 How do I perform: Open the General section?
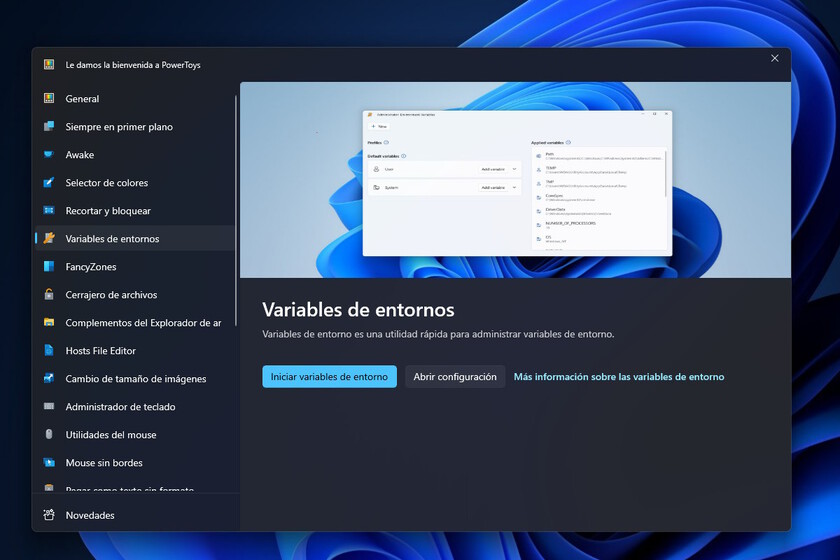coord(134,99)
